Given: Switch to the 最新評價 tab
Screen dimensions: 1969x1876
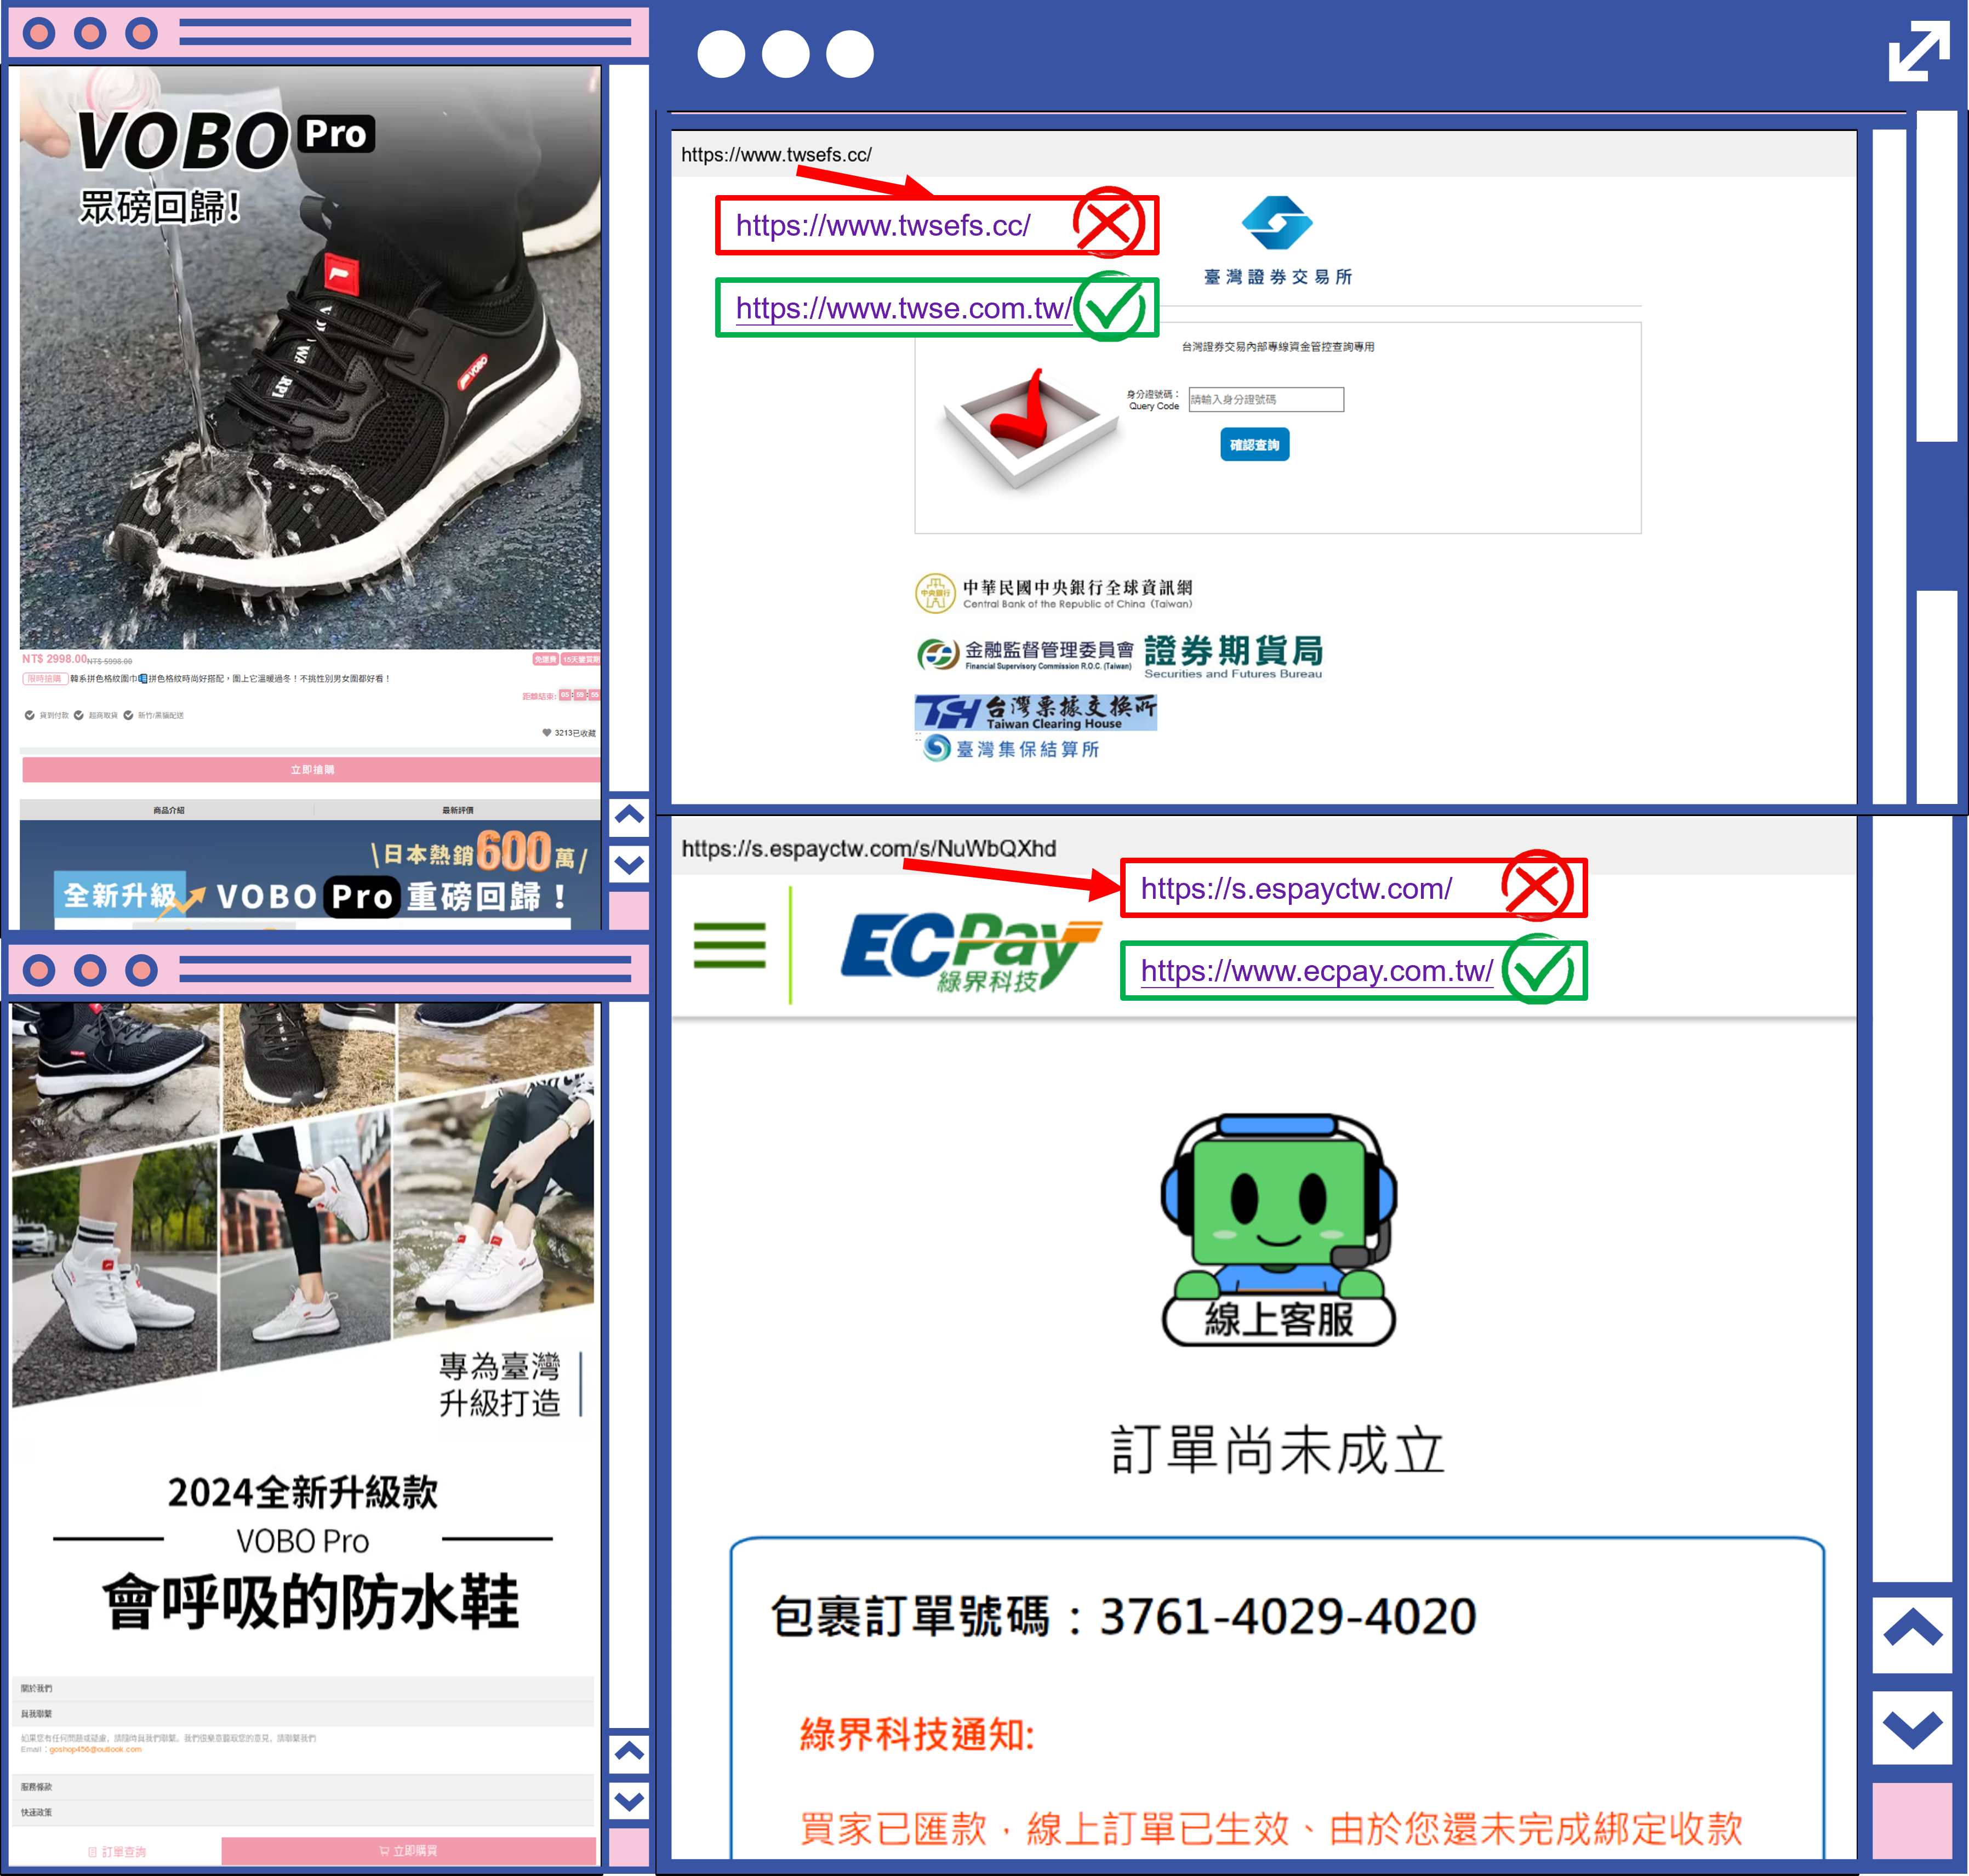Looking at the screenshot, I should coord(458,810).
